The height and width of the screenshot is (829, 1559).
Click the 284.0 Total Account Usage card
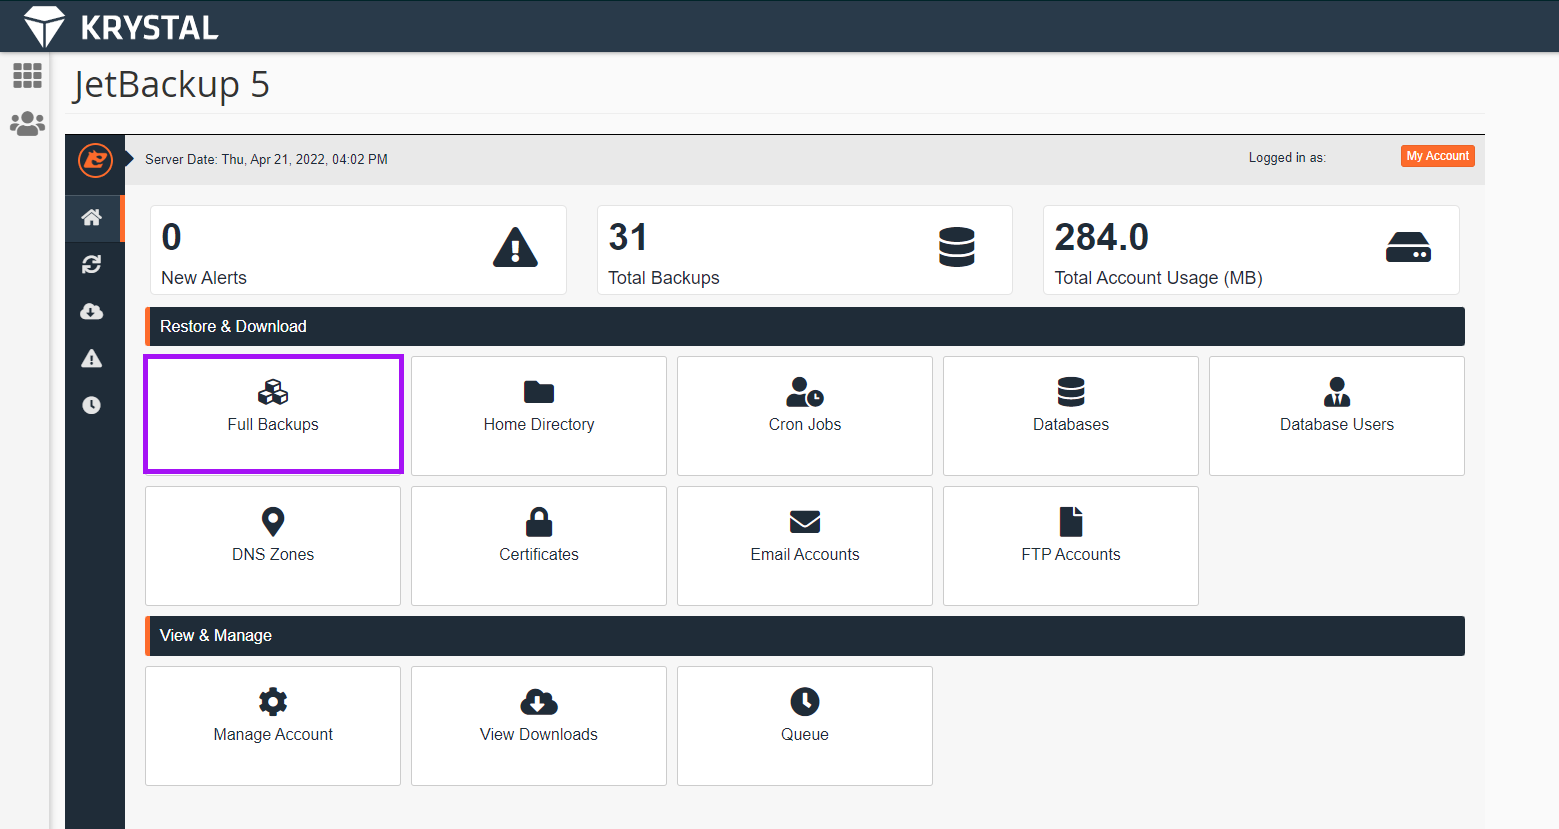1251,250
